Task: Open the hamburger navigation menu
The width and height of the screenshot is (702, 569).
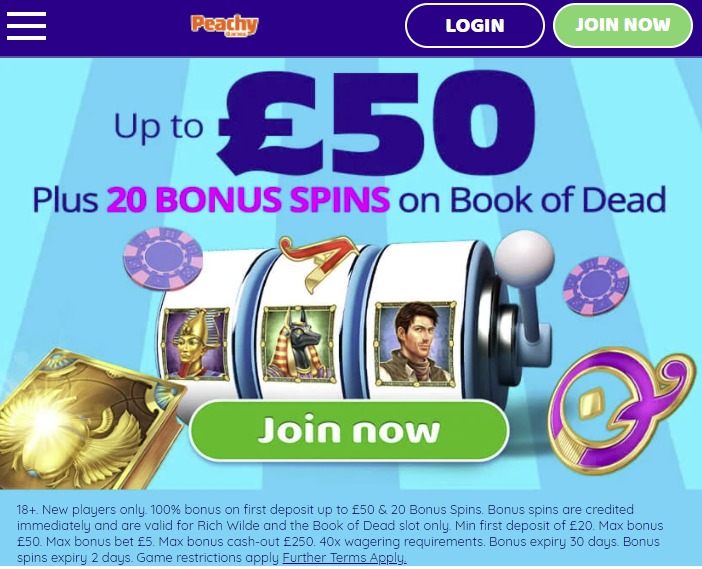Action: 26,26
